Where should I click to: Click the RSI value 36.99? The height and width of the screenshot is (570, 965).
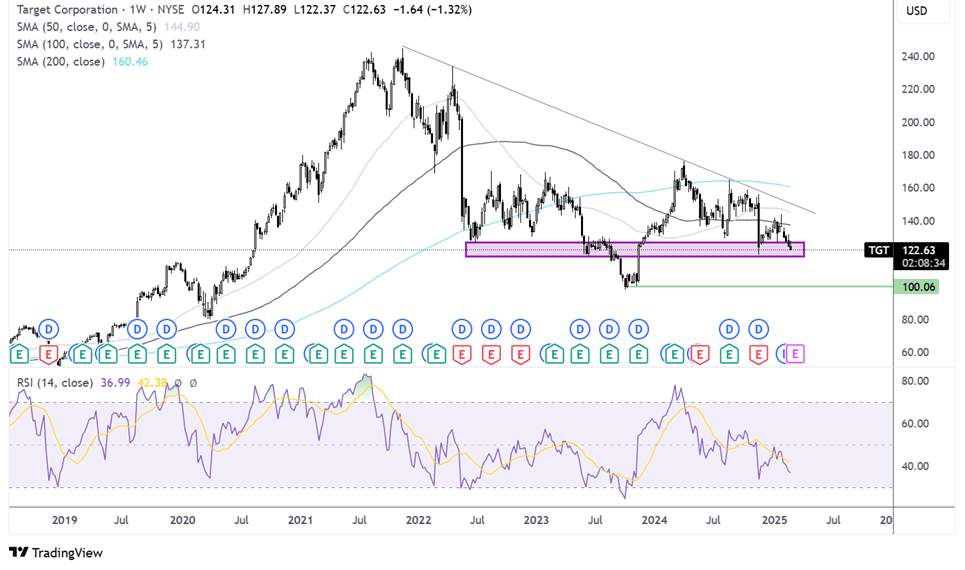coord(115,383)
